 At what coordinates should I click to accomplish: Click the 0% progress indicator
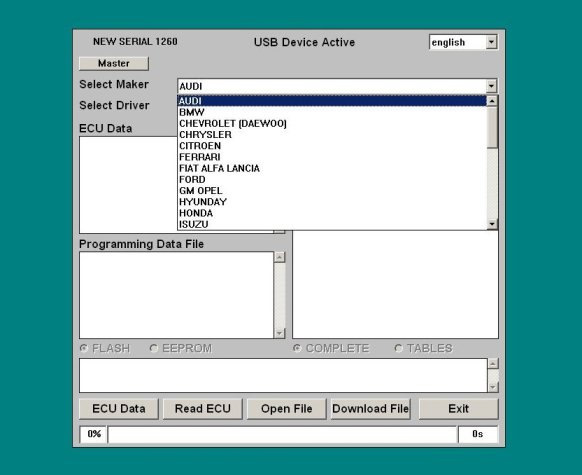(93, 434)
